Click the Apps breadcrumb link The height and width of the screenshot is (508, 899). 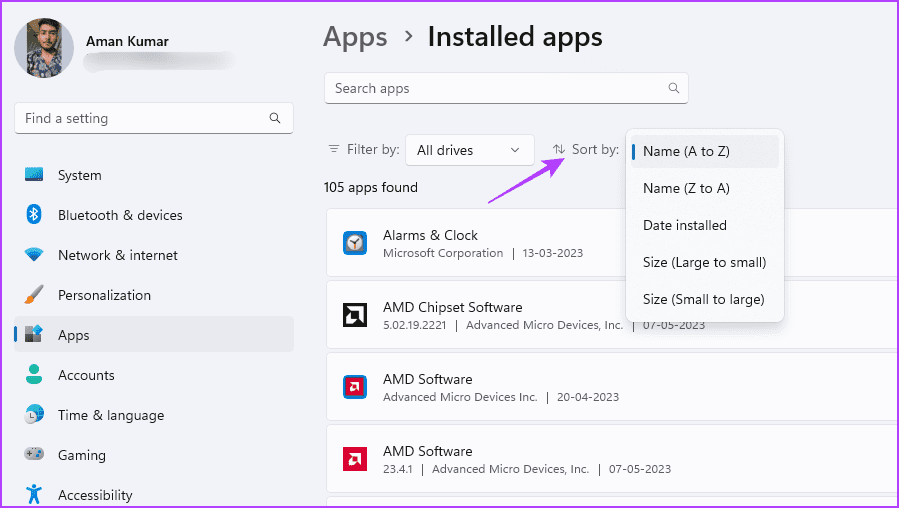(x=355, y=37)
